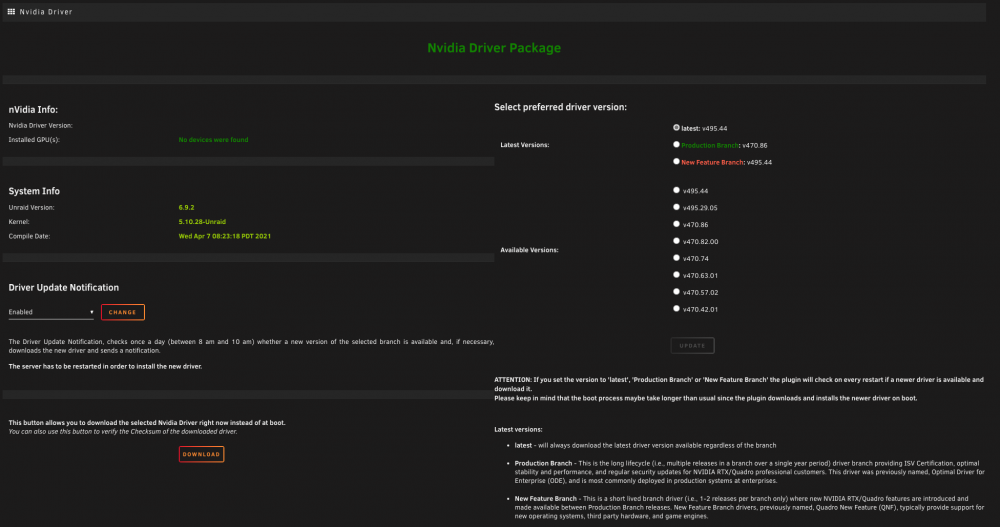The image size is (1000, 527).
Task: Choose the New Feature Branch v495.44 radio
Action: 676,161
